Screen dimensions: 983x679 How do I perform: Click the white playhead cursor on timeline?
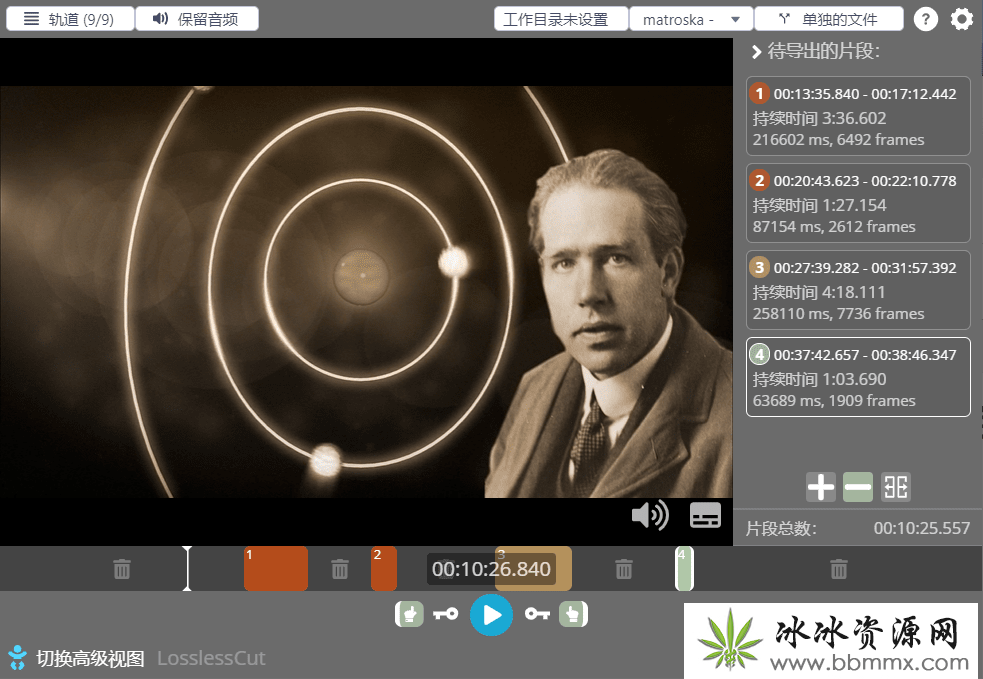(x=187, y=569)
